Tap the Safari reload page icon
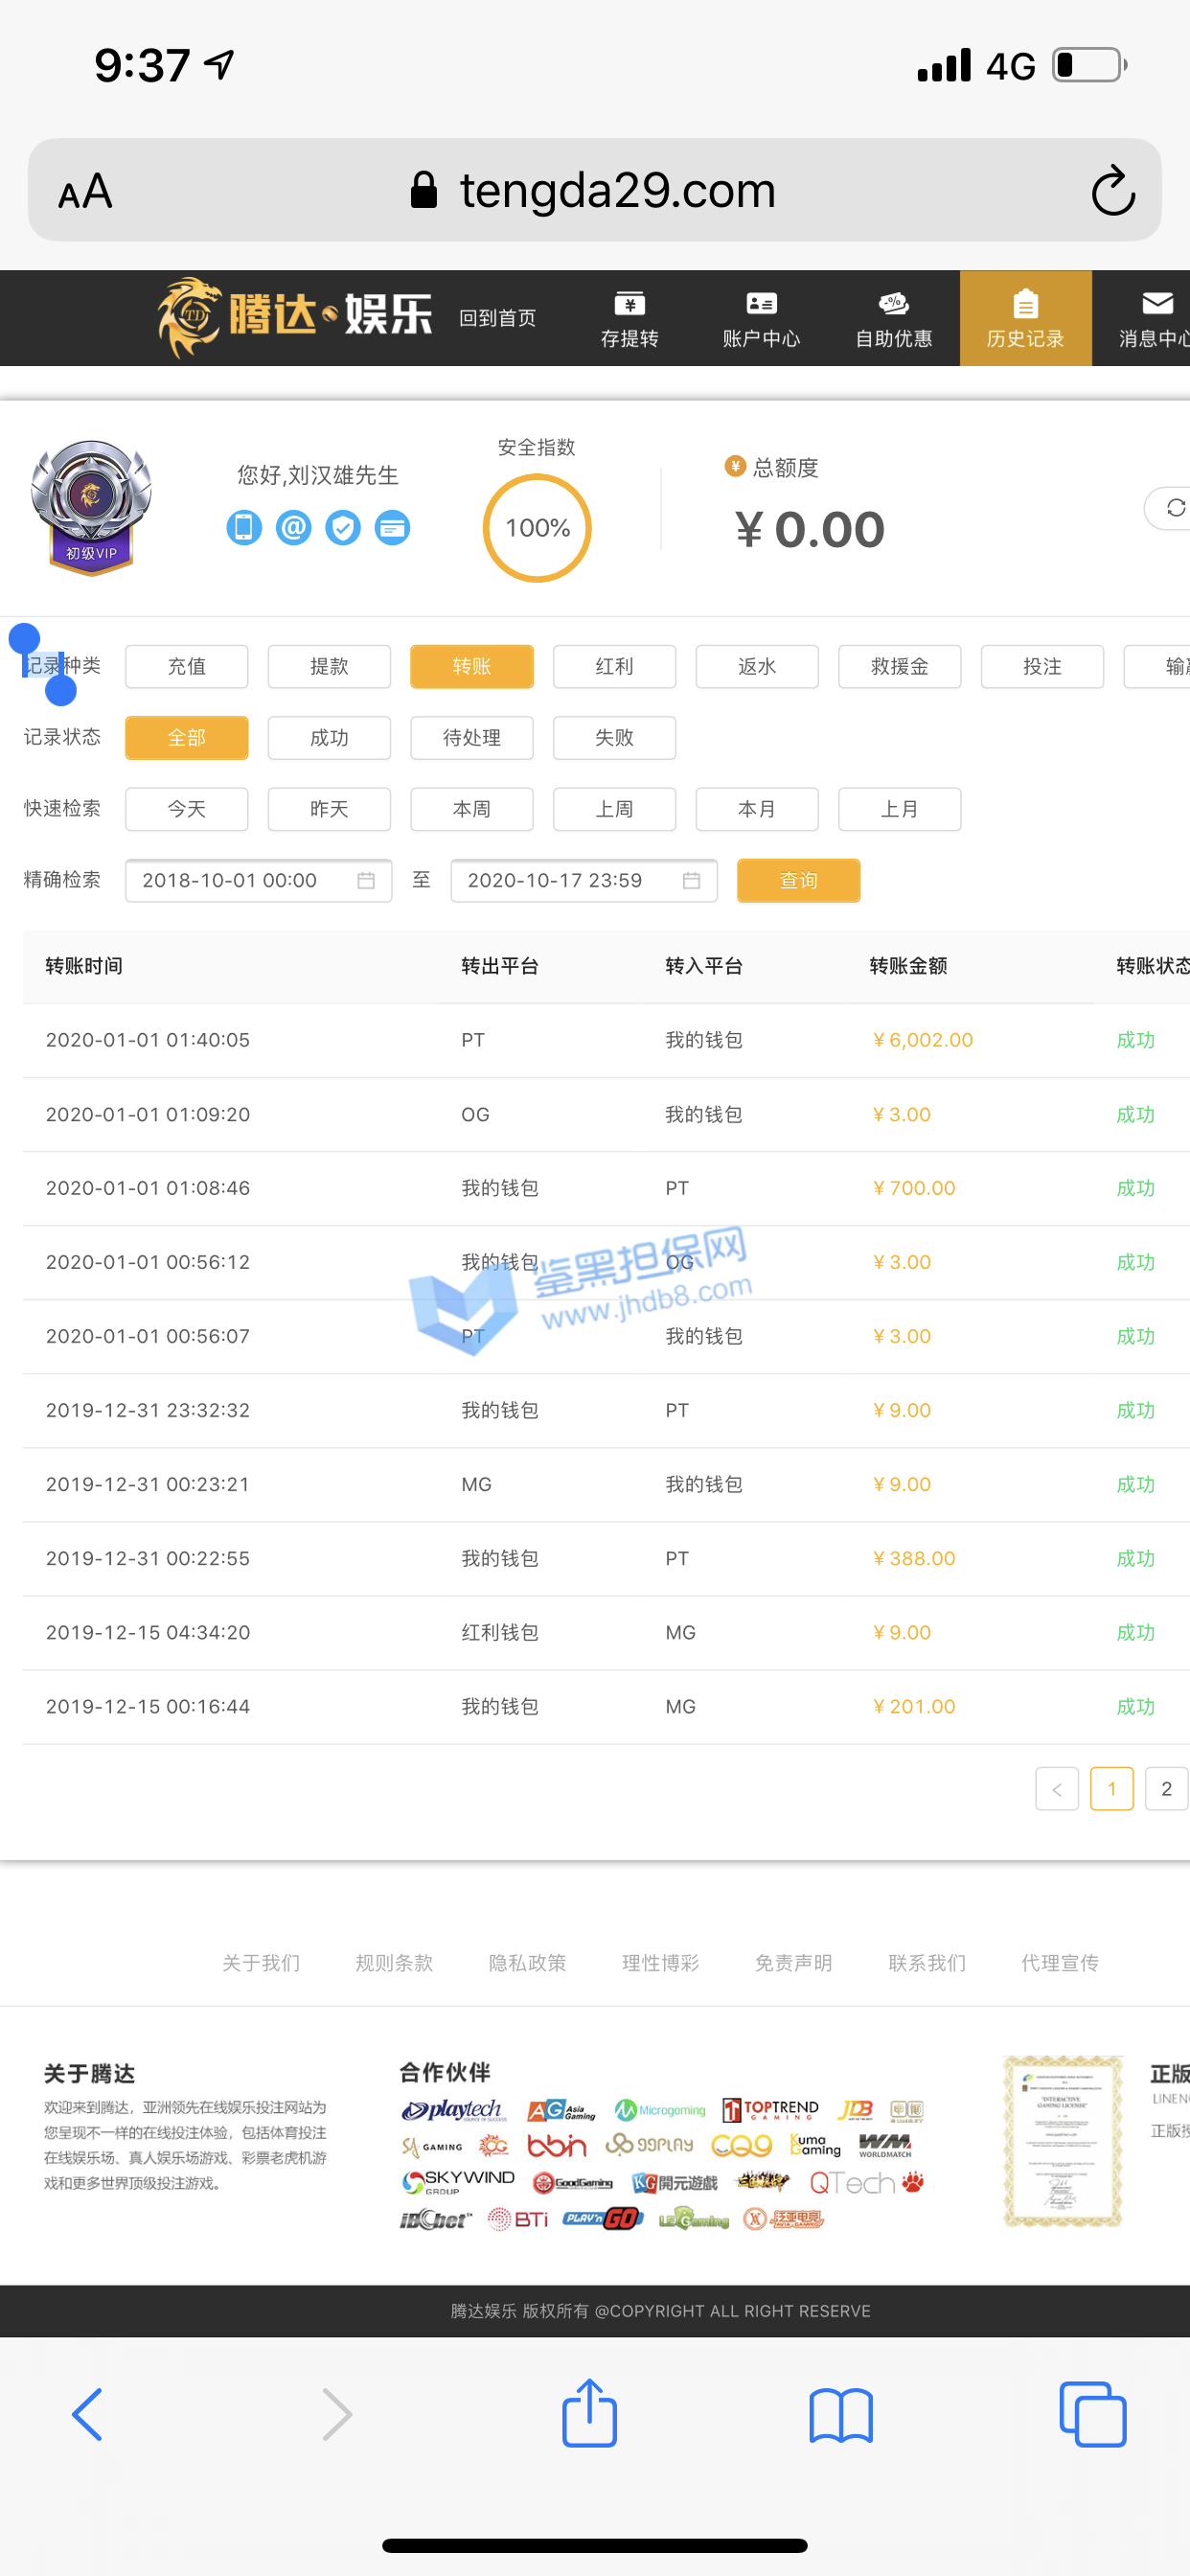This screenshot has height=2576, width=1190. (1112, 190)
